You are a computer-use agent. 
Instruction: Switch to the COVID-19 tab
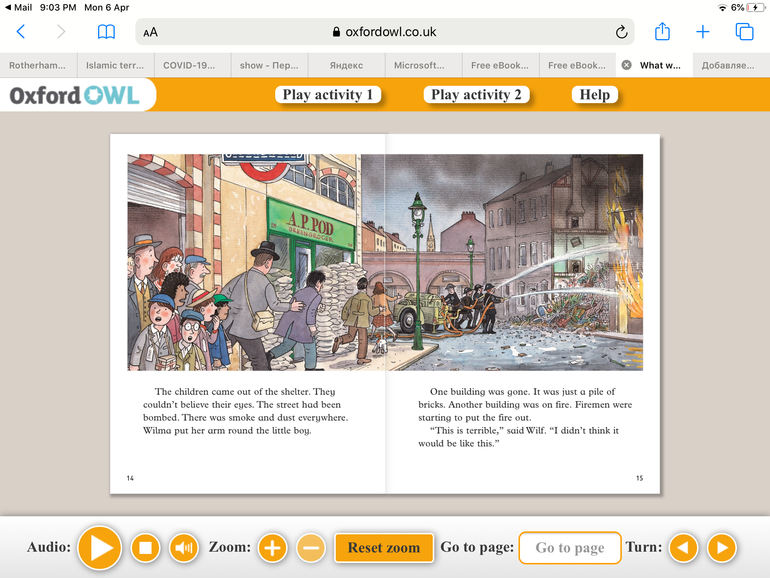(x=192, y=65)
